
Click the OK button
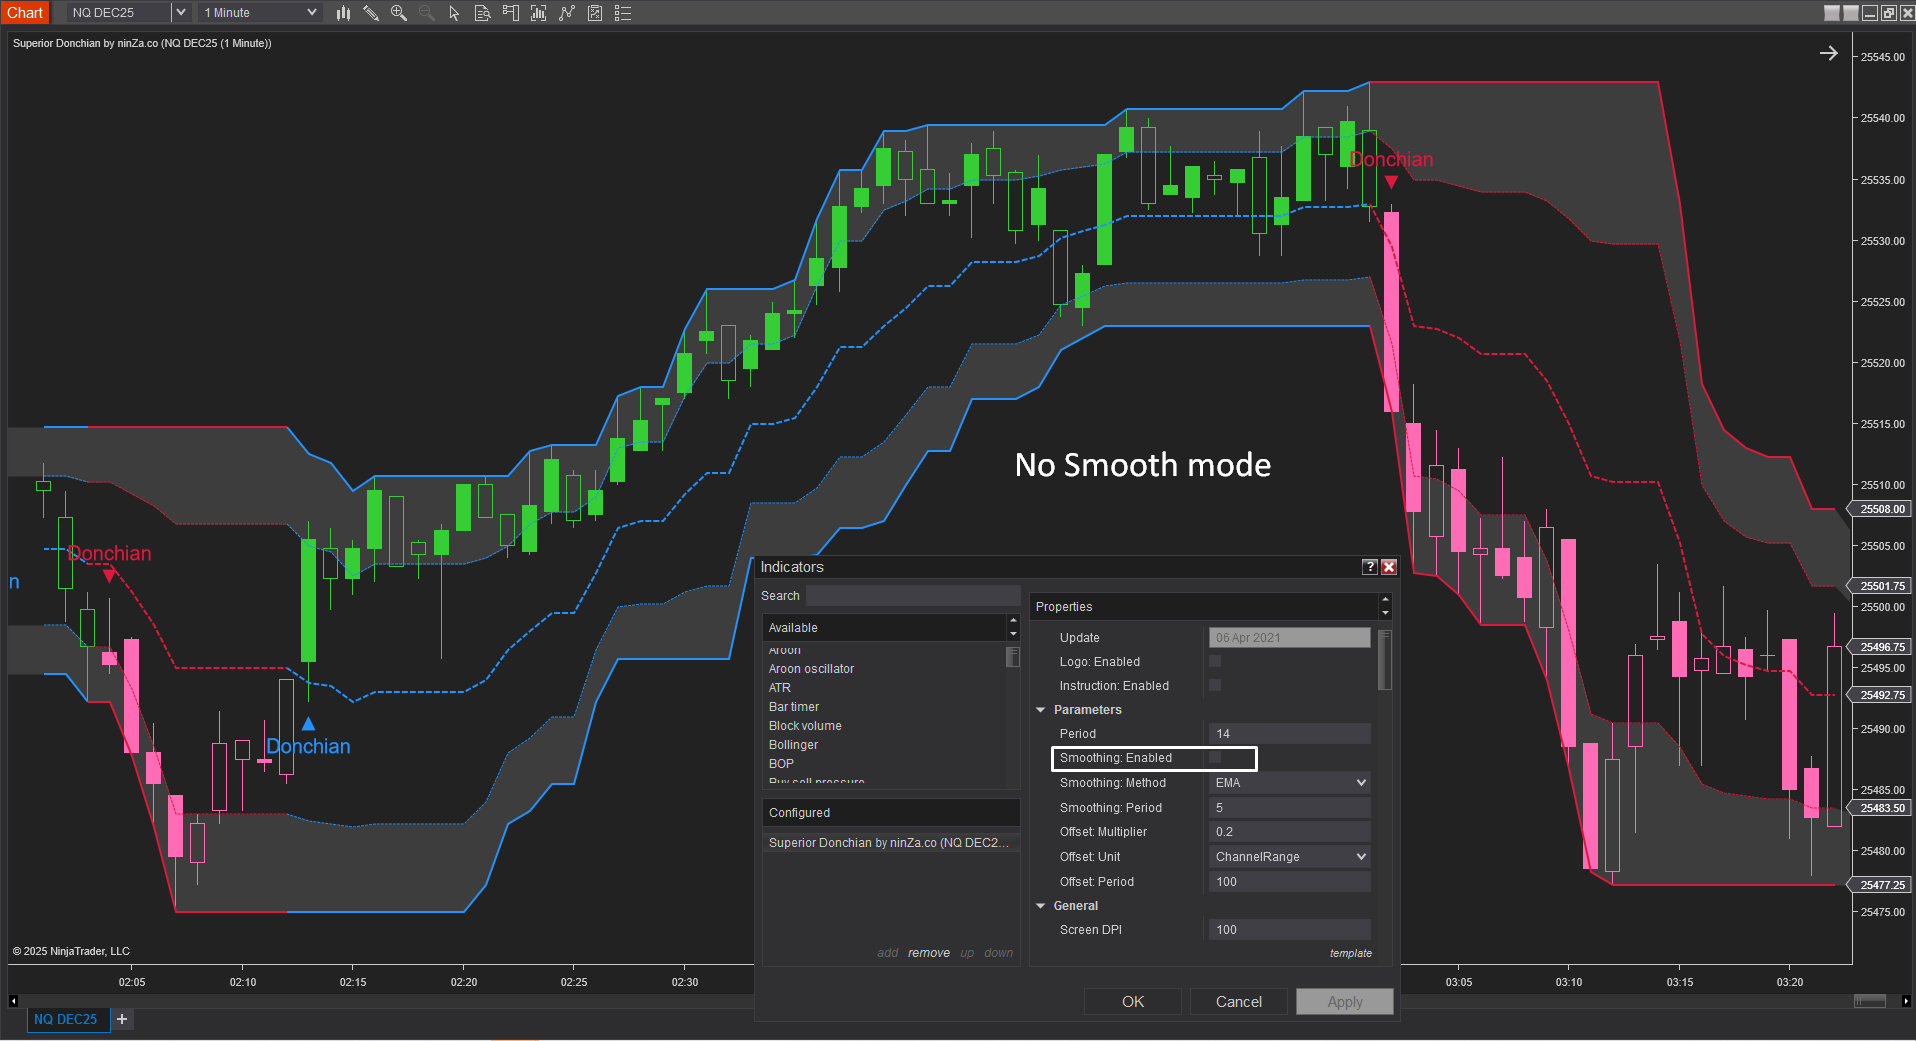tap(1132, 1002)
